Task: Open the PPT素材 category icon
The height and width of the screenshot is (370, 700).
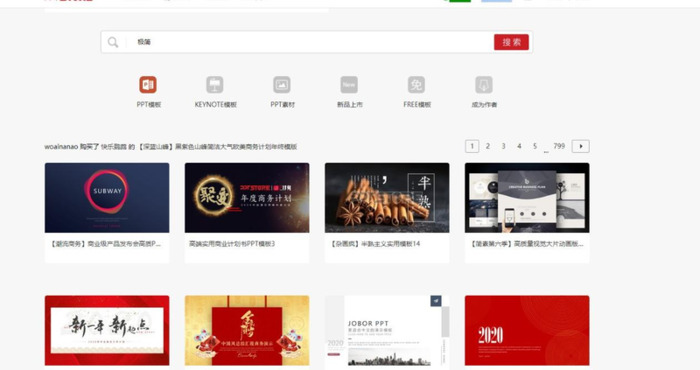Action: [282, 84]
